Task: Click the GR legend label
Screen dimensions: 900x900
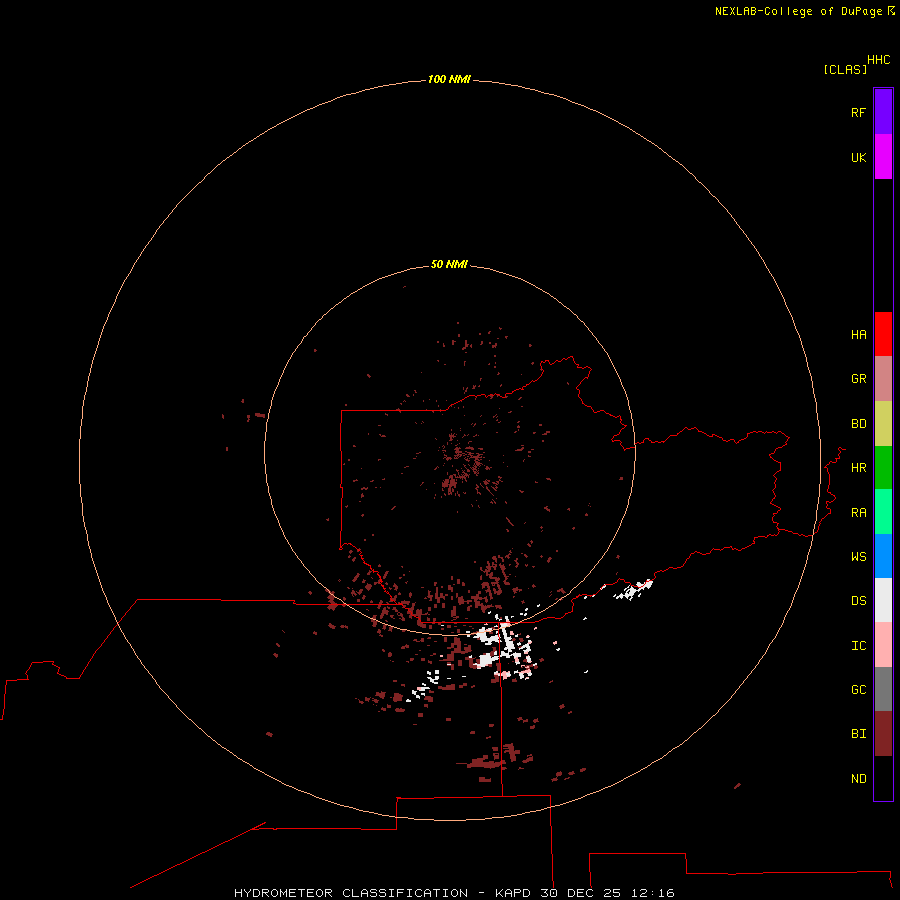Action: (859, 379)
